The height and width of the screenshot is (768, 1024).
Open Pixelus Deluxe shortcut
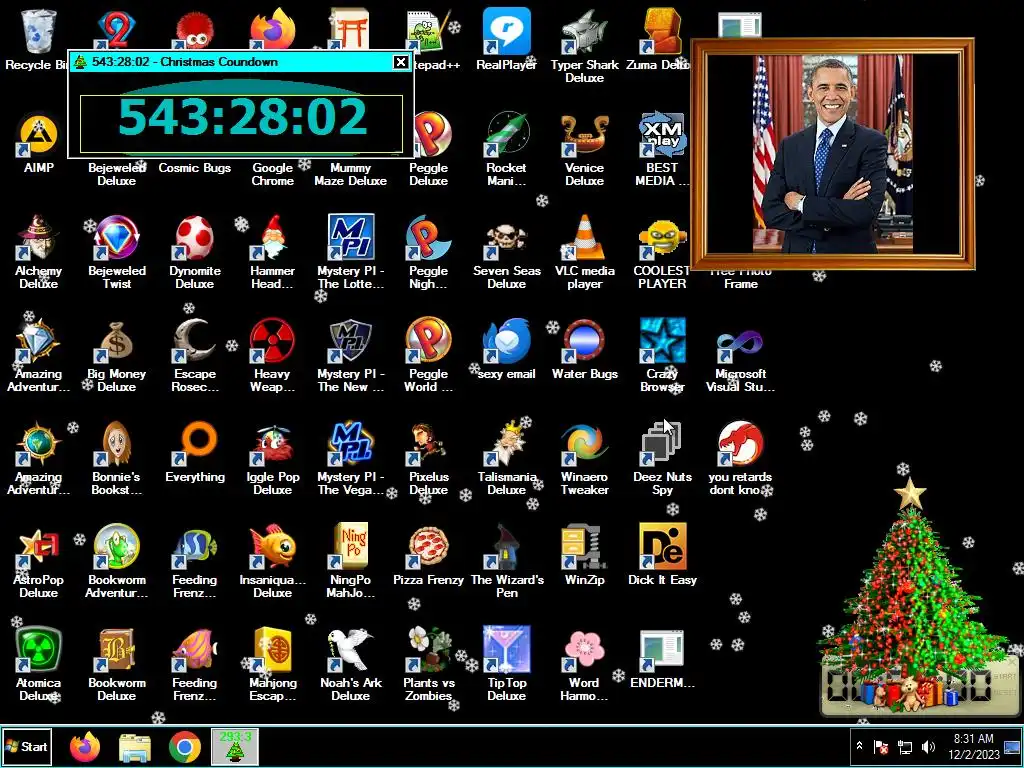coord(428,444)
